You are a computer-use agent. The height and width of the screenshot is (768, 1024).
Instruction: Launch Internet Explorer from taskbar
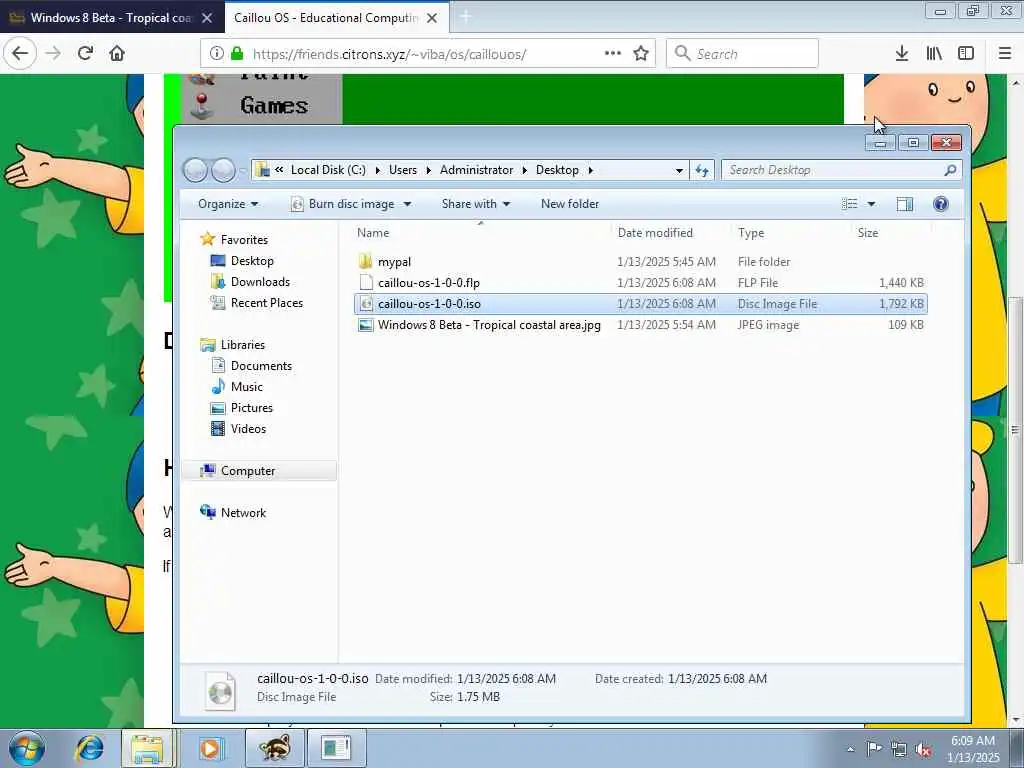coord(89,748)
